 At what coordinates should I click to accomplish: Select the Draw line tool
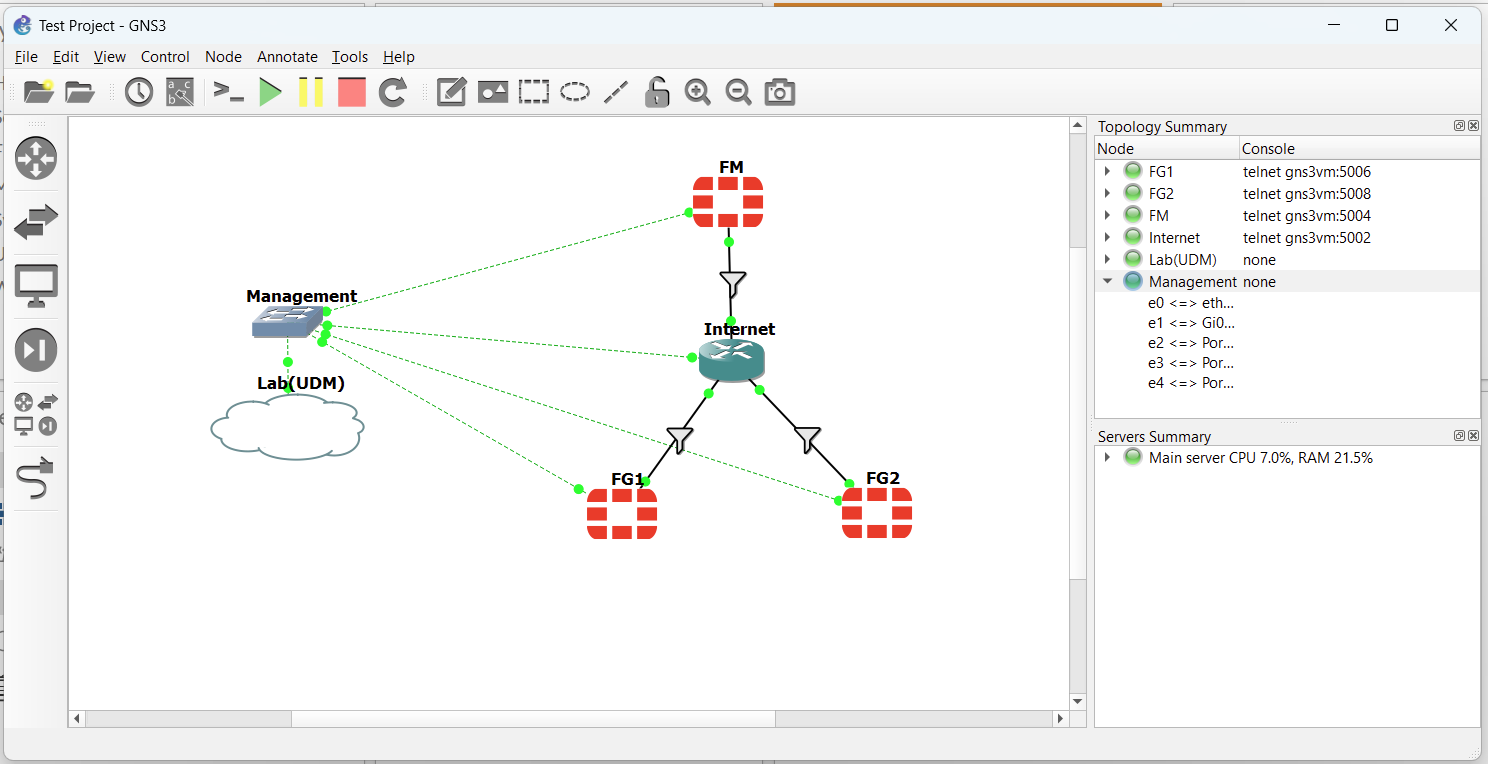616,93
